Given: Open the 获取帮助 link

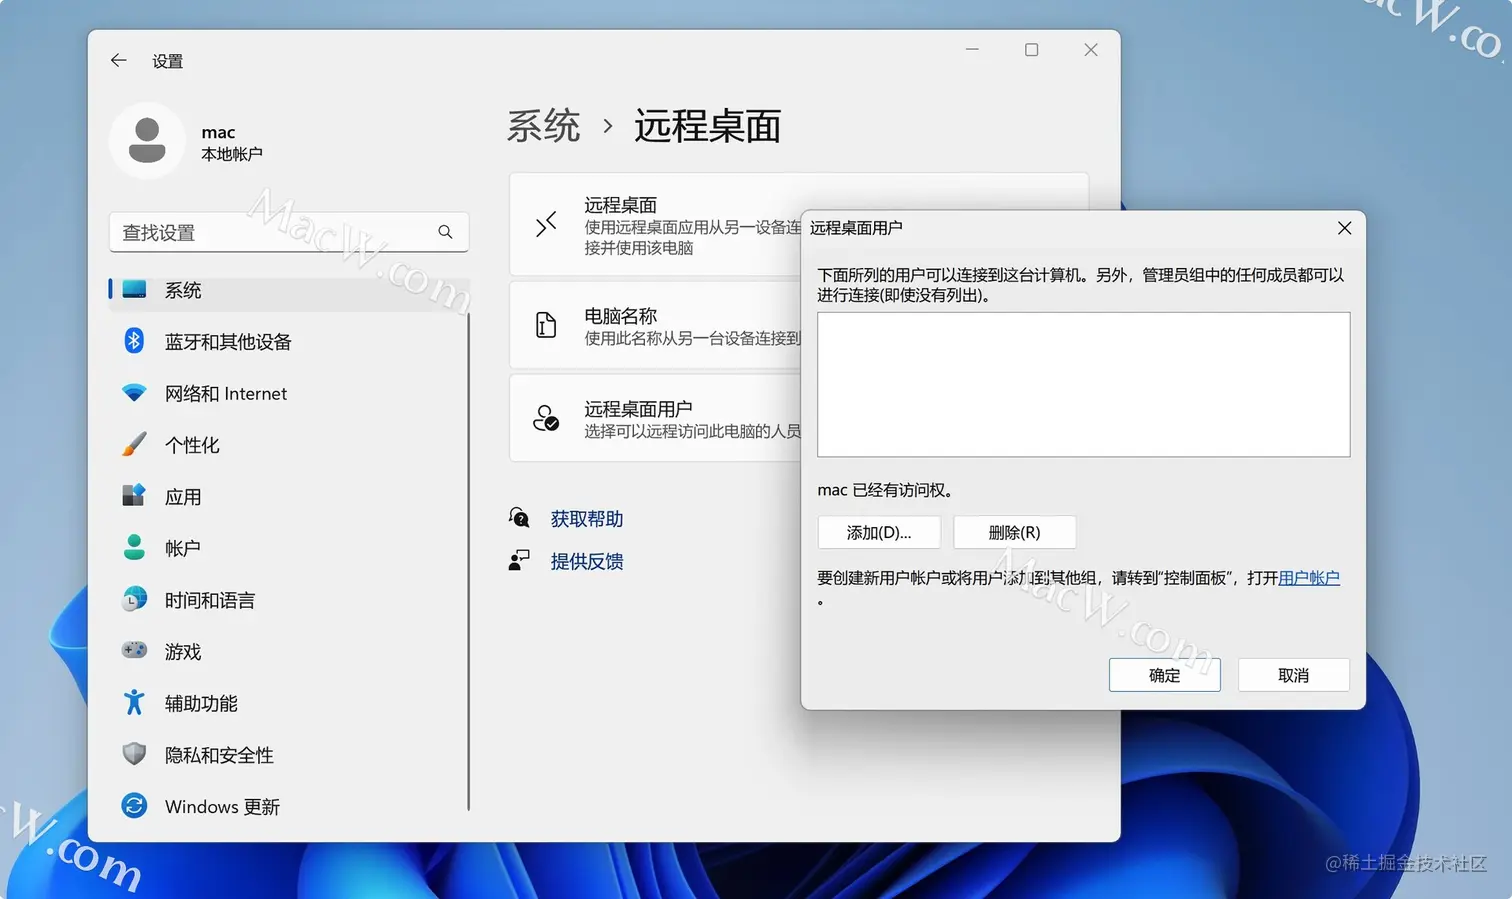Looking at the screenshot, I should pos(587,518).
